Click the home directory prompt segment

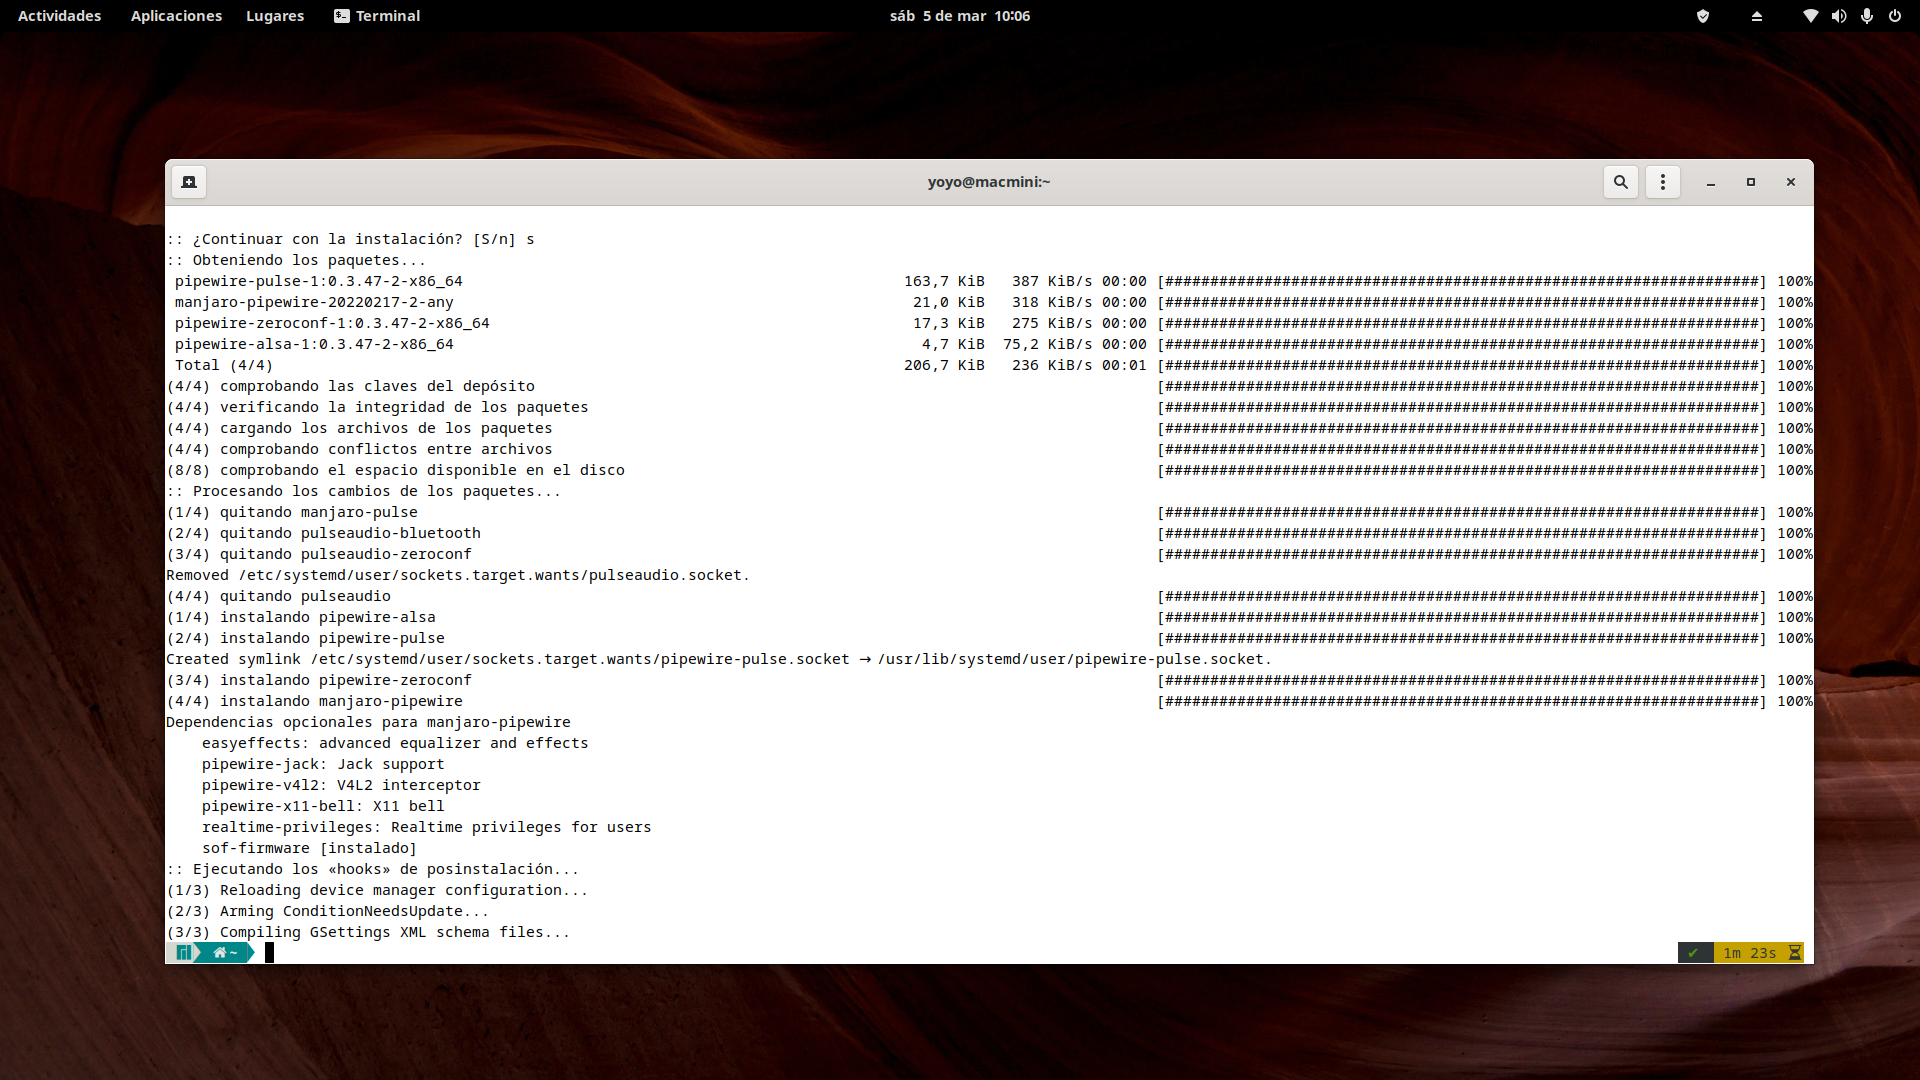pos(225,953)
